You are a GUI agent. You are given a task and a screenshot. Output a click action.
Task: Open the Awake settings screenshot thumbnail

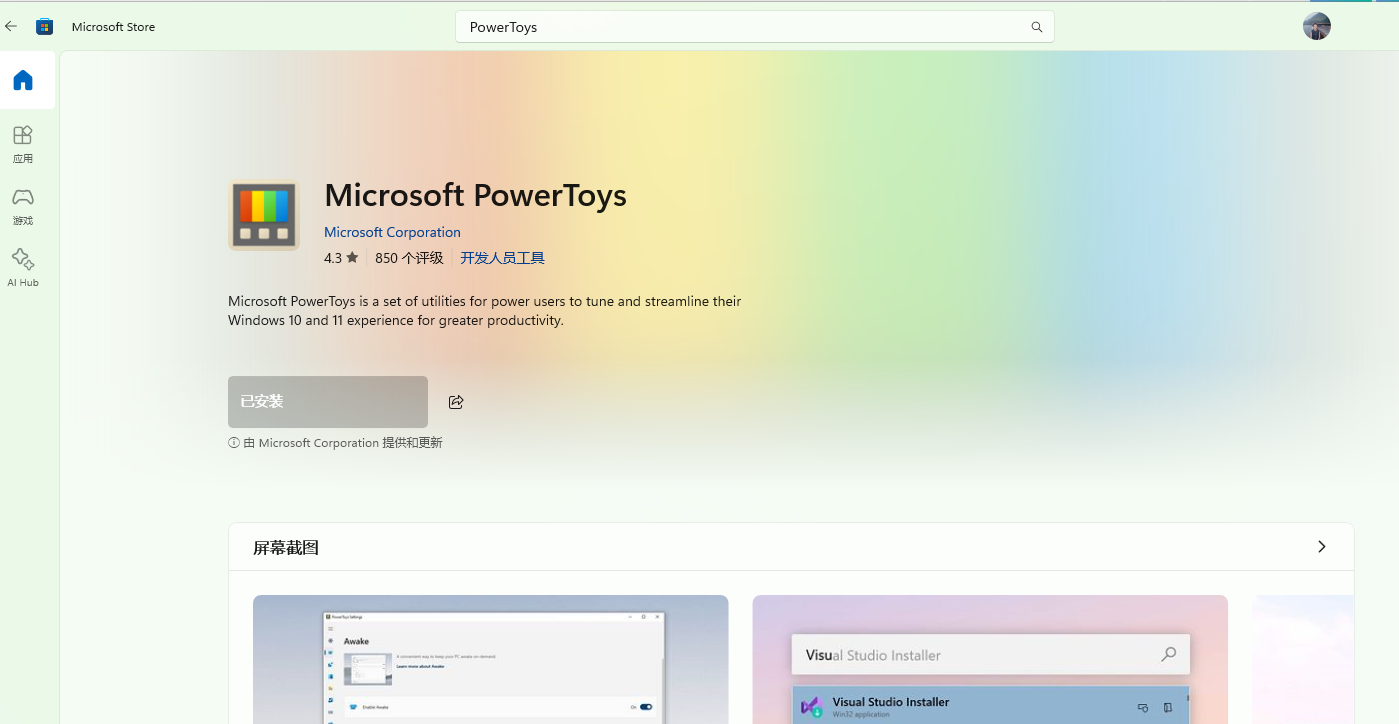490,660
